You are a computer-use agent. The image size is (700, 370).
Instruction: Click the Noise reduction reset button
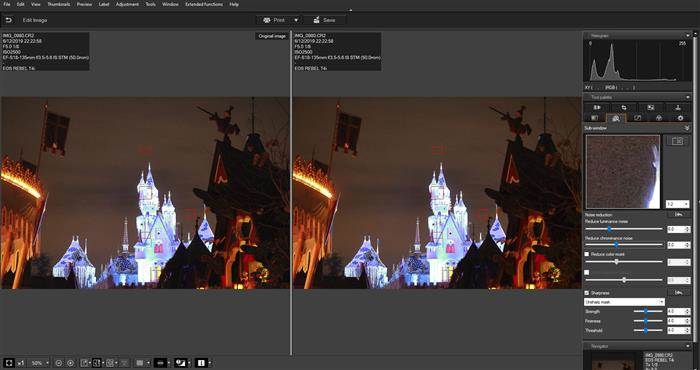tap(679, 215)
